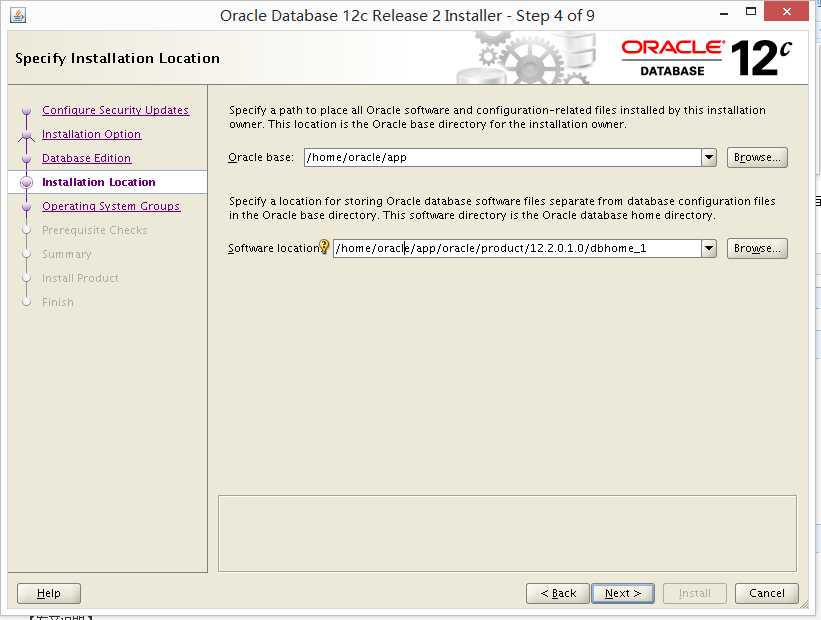Click the help hint icon beside Software location
The height and width of the screenshot is (620, 821).
tap(324, 246)
